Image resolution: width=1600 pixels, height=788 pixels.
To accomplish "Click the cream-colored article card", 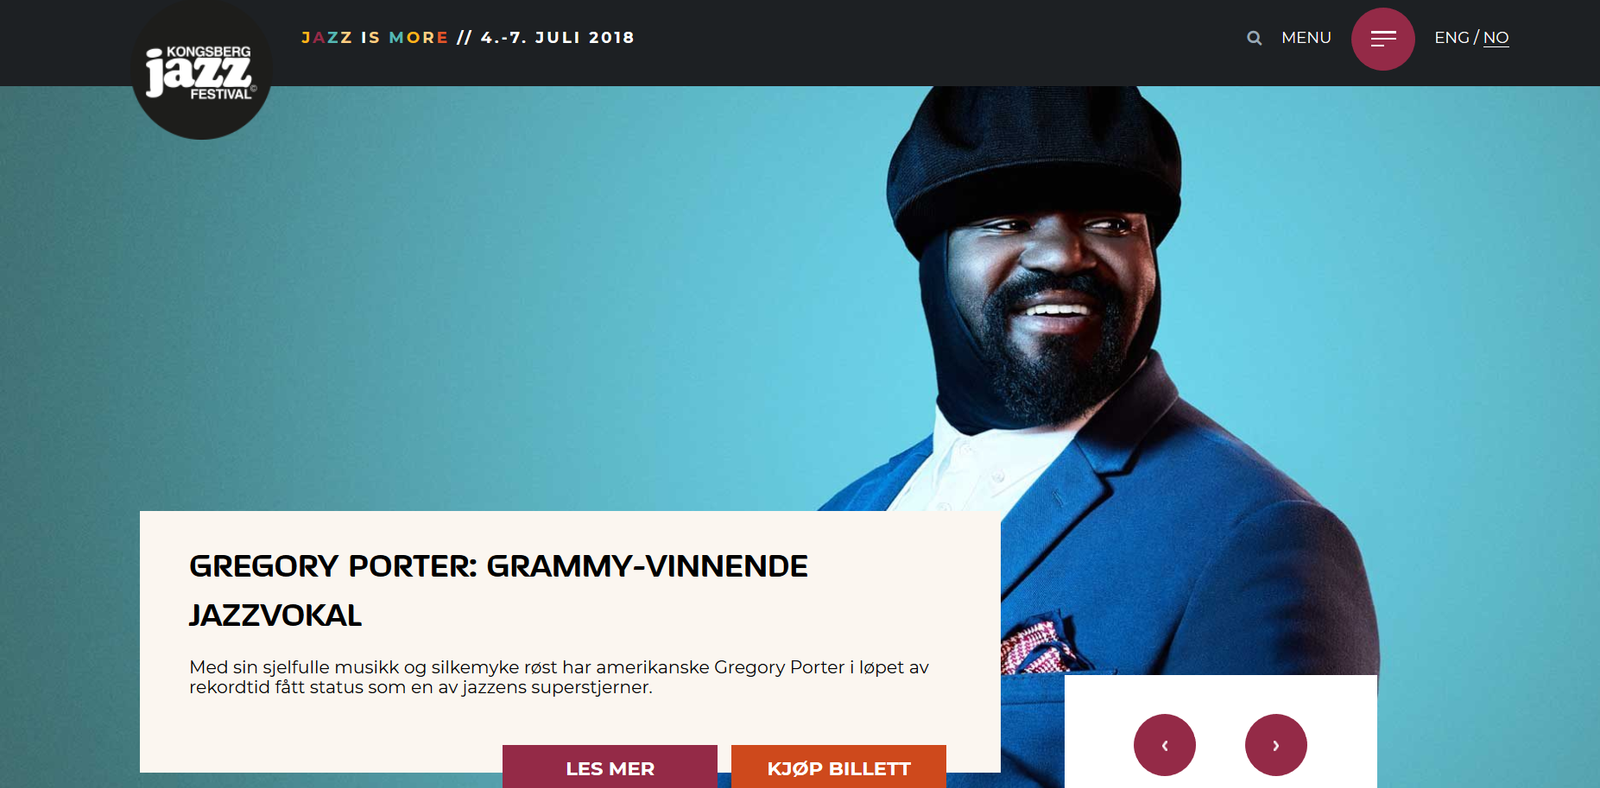I will tap(570, 641).
